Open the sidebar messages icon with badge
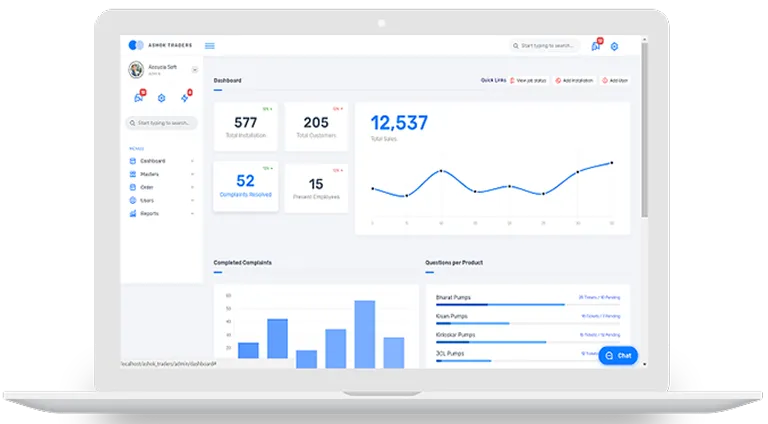This screenshot has height=424, width=768. (x=138, y=98)
